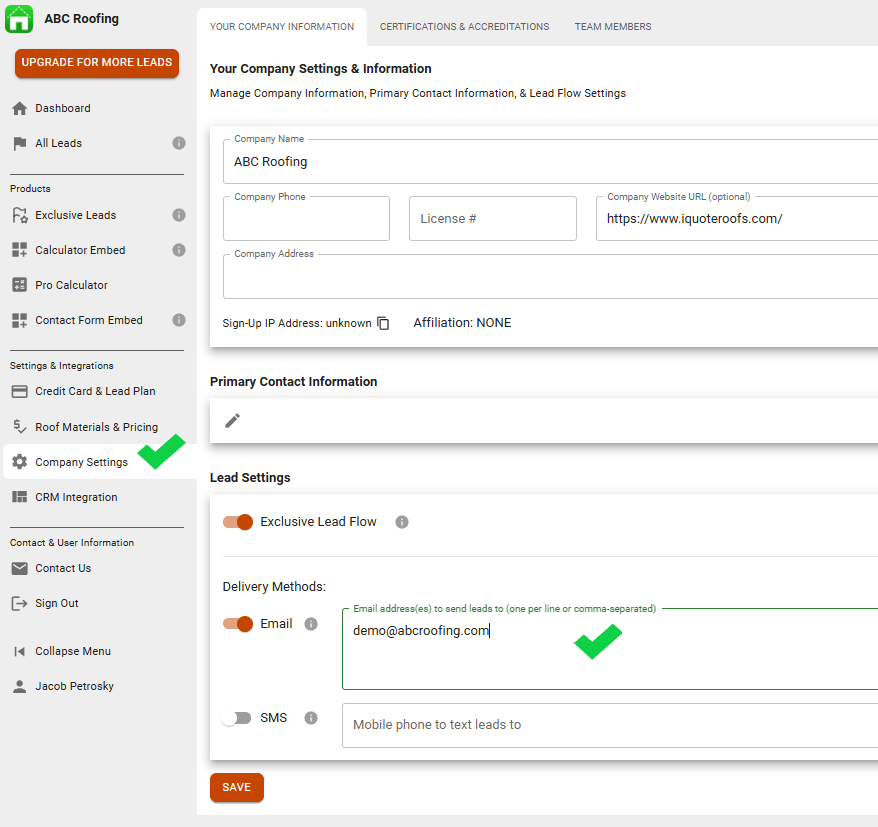The height and width of the screenshot is (827, 878).
Task: Click into the Company Phone field
Action: tap(306, 220)
